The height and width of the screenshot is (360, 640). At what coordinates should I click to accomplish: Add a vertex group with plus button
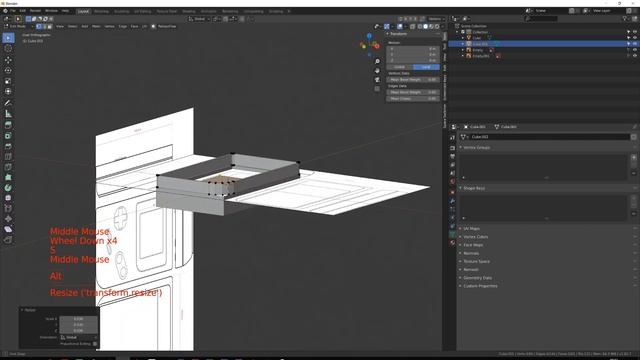pos(634,157)
